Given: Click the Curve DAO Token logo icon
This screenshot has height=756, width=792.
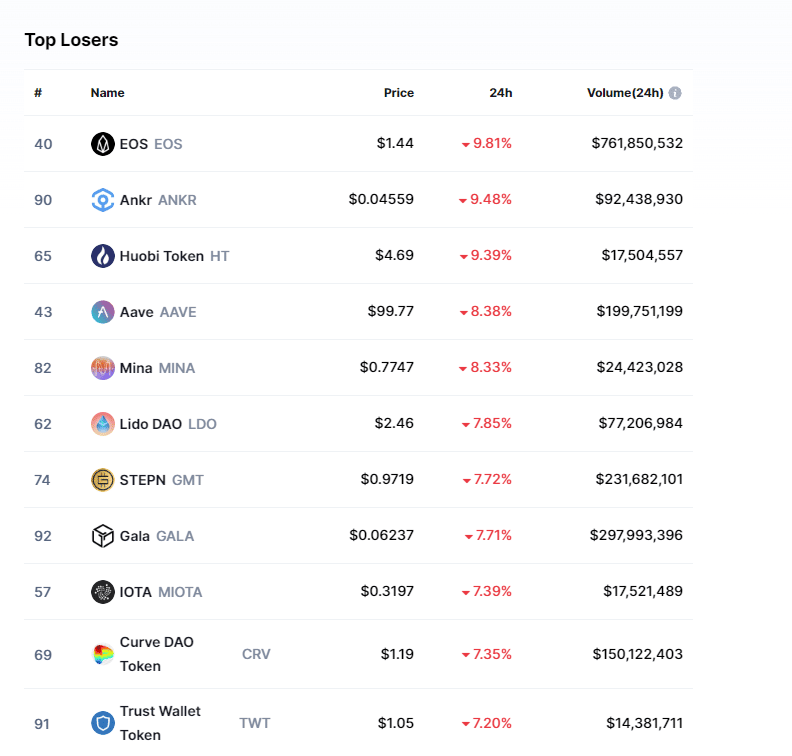Looking at the screenshot, I should (x=103, y=655).
